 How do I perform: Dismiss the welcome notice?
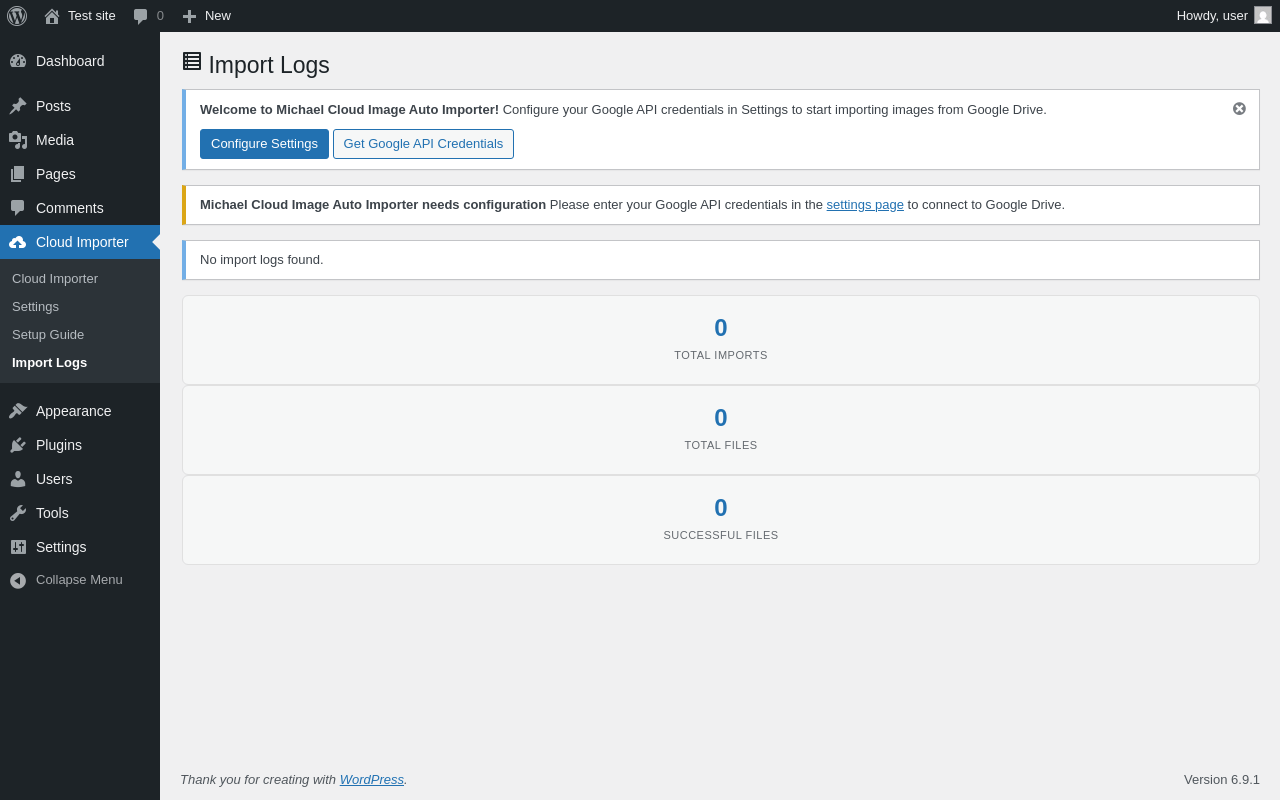(x=1239, y=109)
